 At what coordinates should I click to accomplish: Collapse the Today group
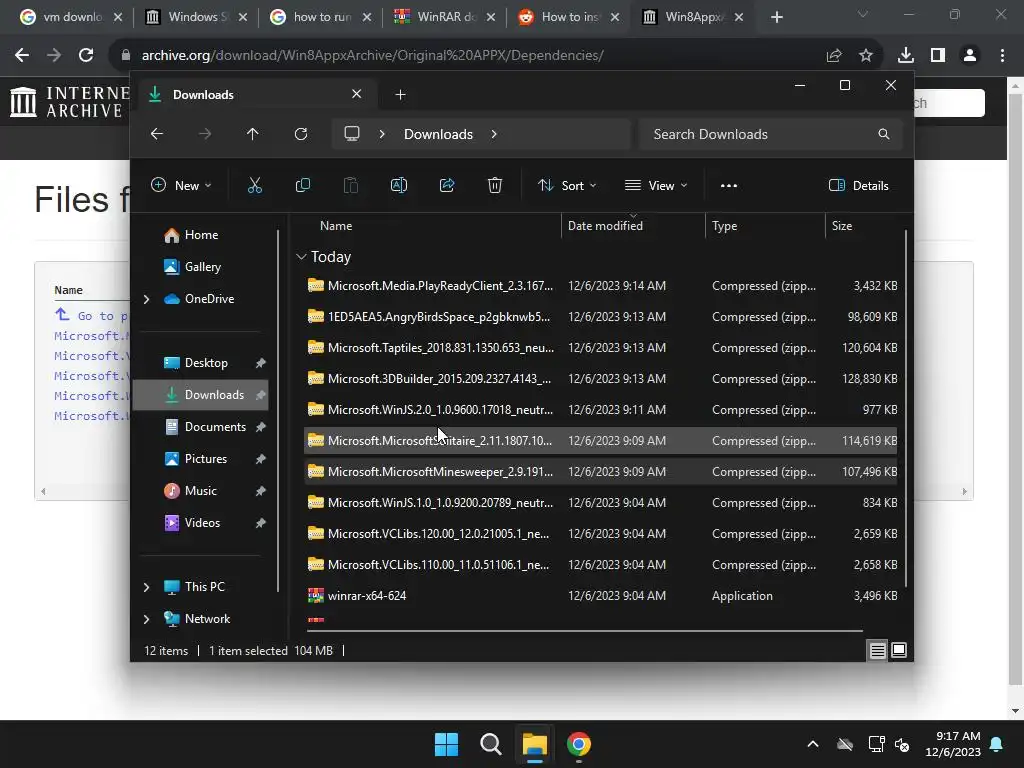click(301, 257)
